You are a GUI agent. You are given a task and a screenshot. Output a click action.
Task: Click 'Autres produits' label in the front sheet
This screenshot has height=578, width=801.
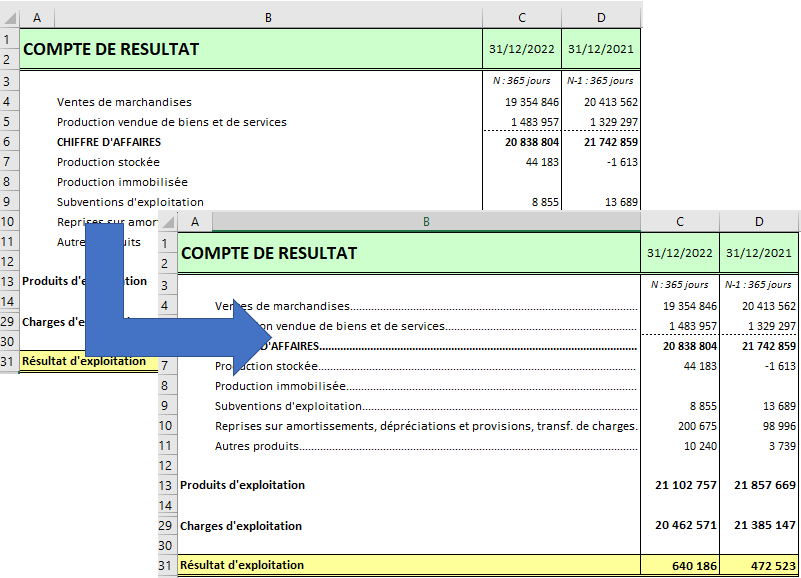256,446
